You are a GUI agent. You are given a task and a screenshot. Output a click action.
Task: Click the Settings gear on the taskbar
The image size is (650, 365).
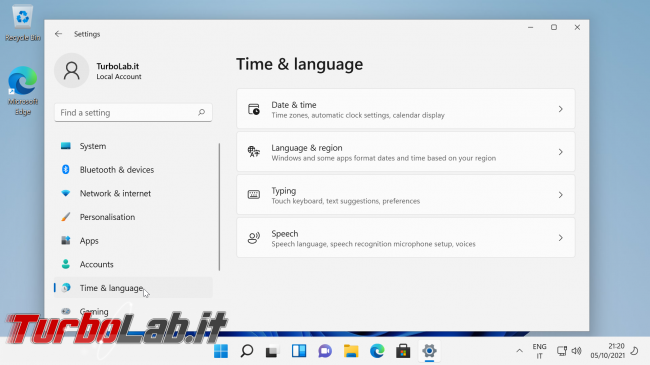click(429, 351)
